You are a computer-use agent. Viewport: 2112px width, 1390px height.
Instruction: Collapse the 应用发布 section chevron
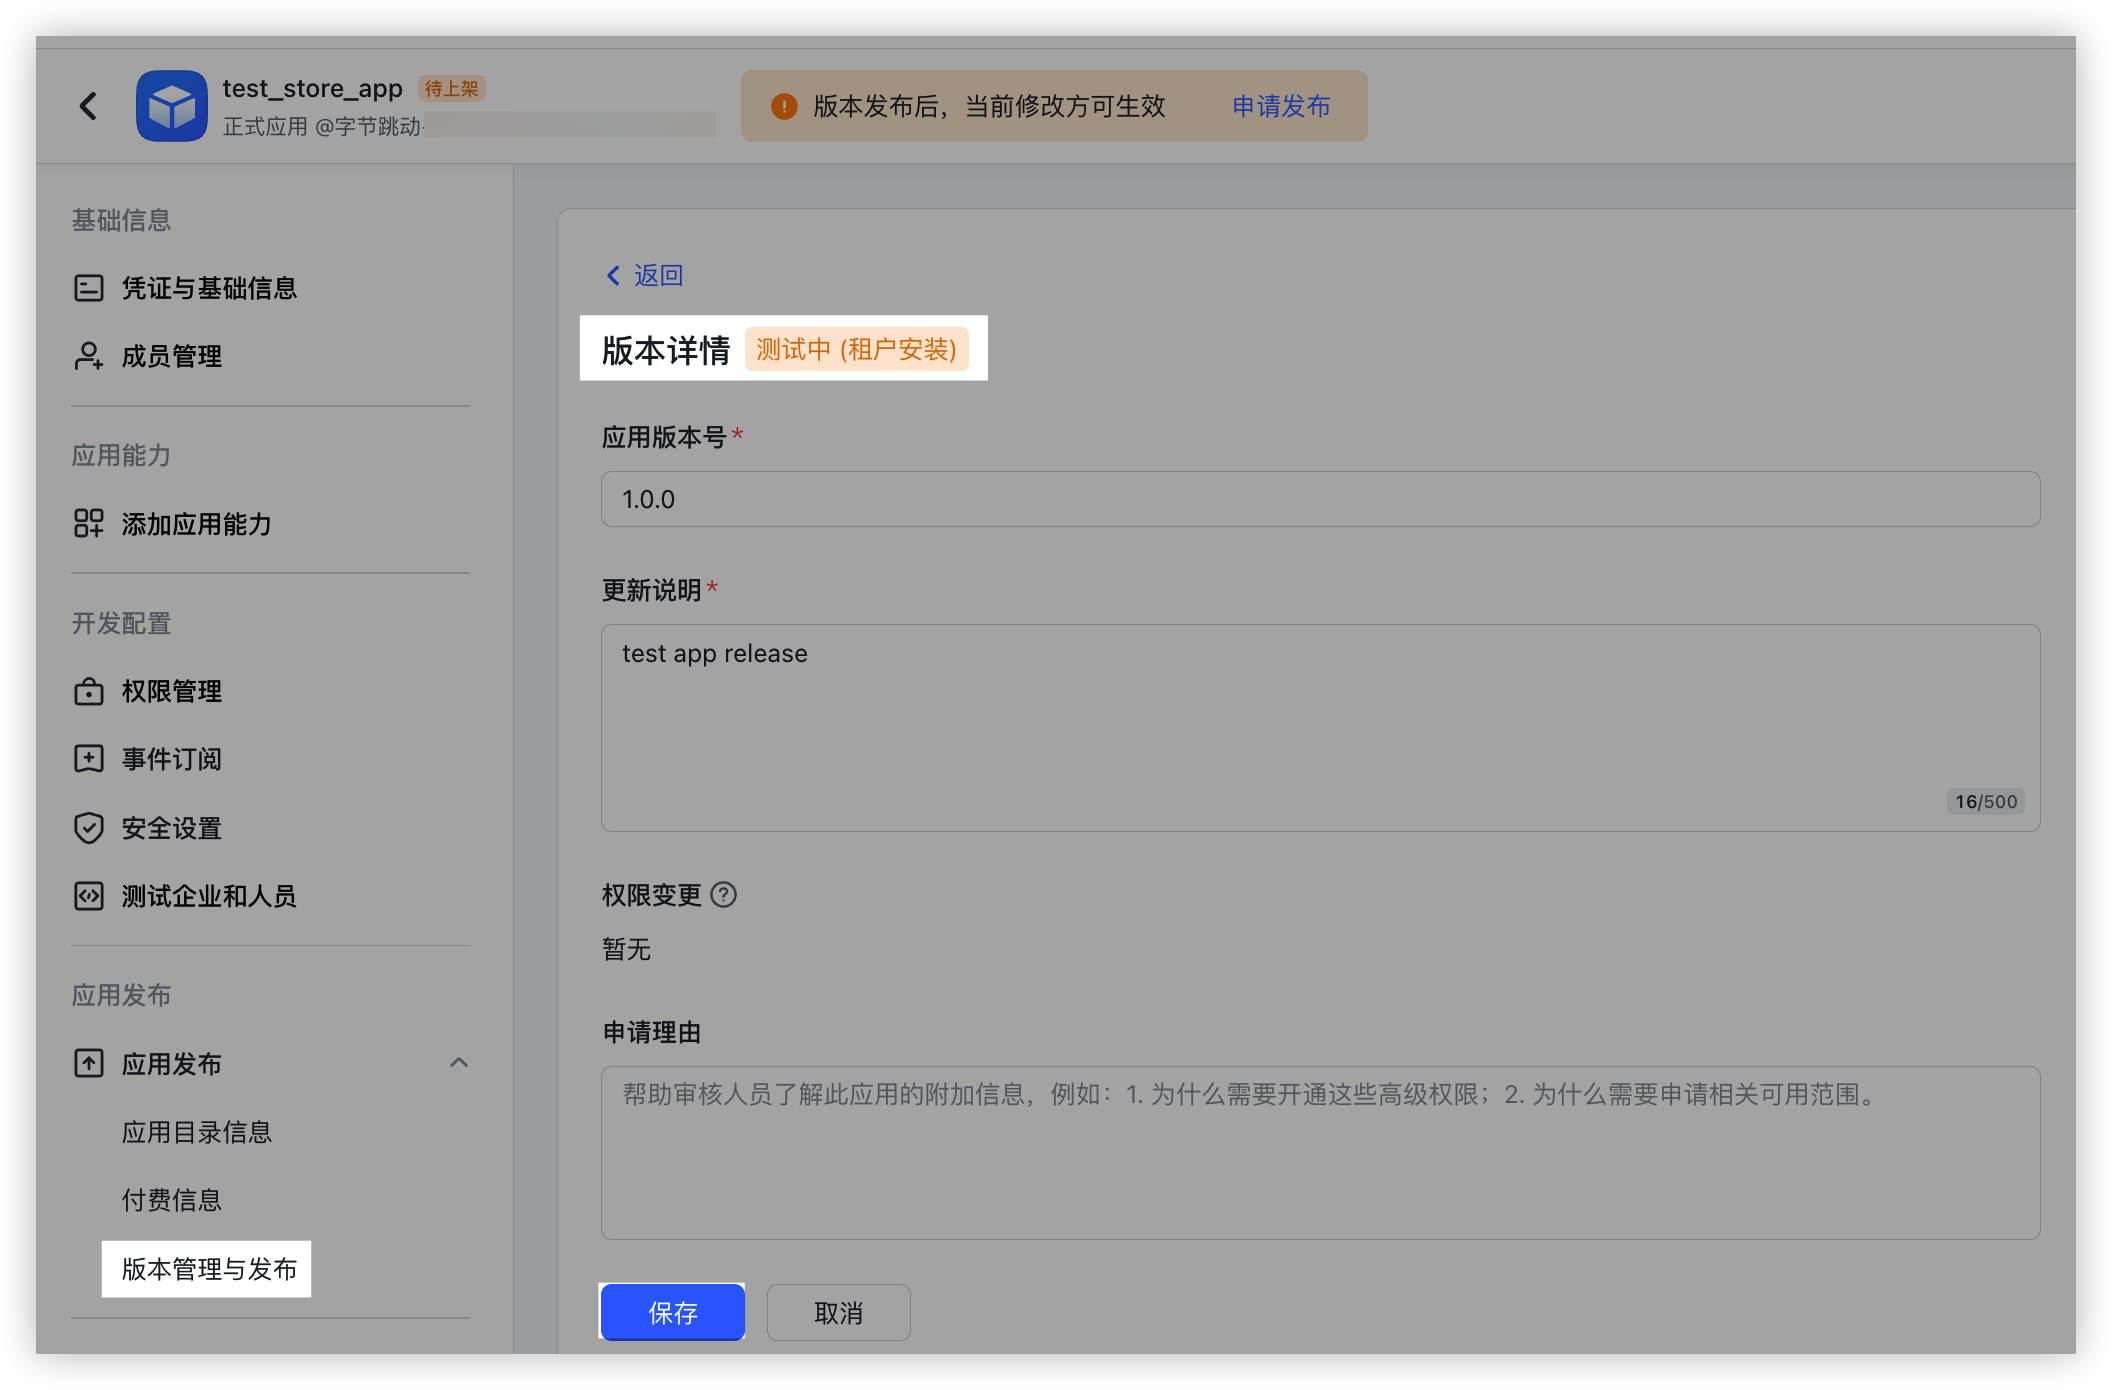459,1063
